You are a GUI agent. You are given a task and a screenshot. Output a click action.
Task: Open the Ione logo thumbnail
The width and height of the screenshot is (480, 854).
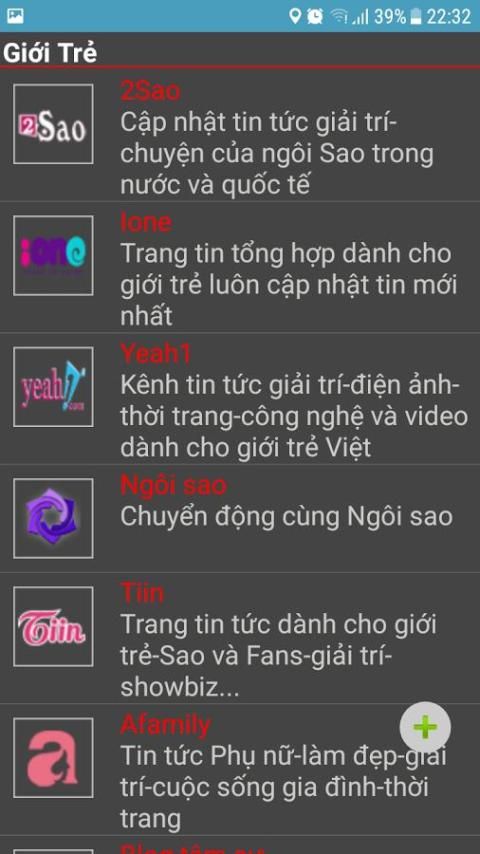[53, 255]
